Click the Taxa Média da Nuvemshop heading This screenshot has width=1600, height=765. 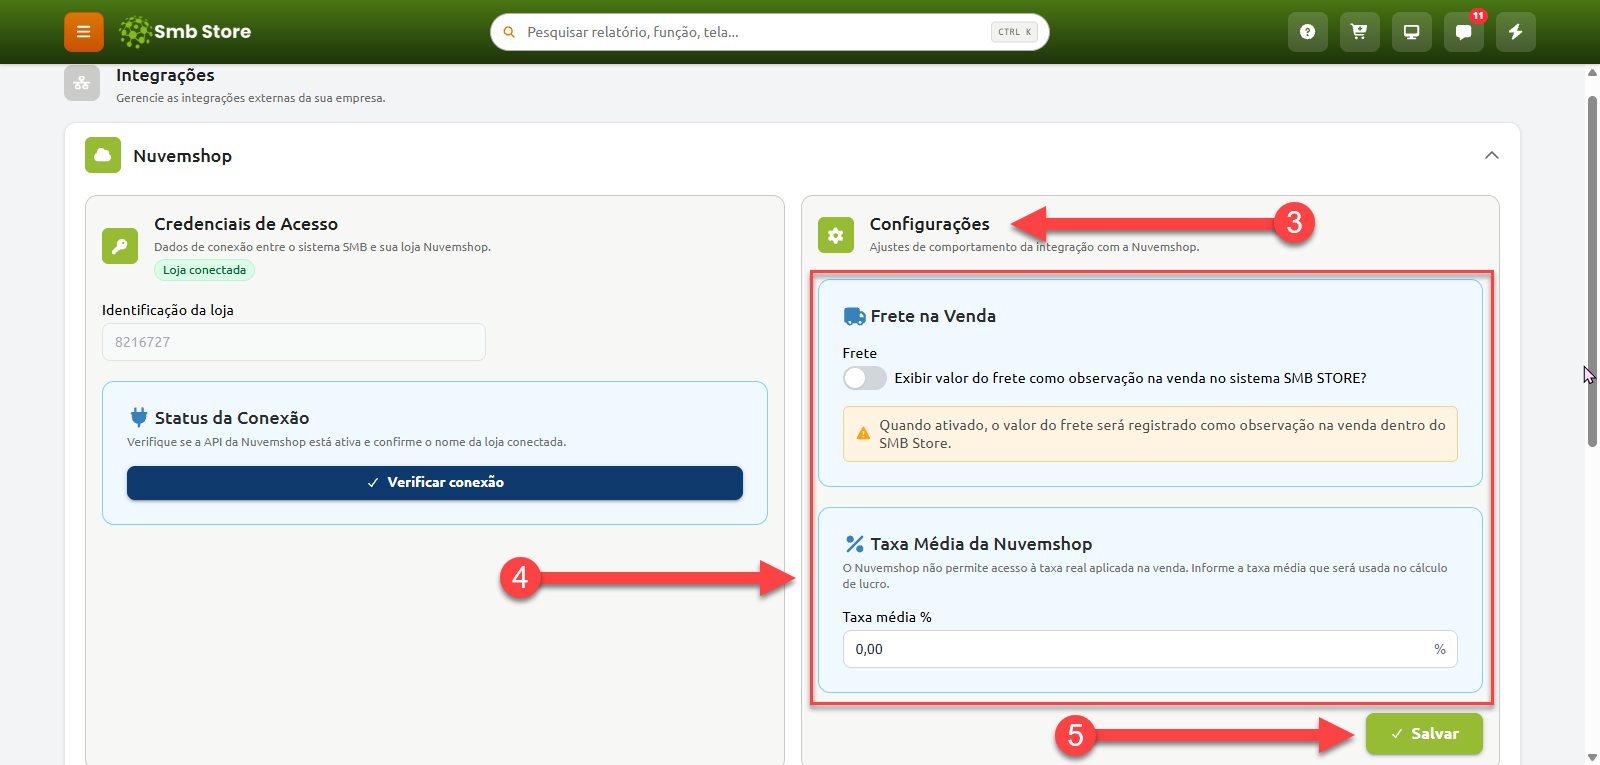[981, 544]
